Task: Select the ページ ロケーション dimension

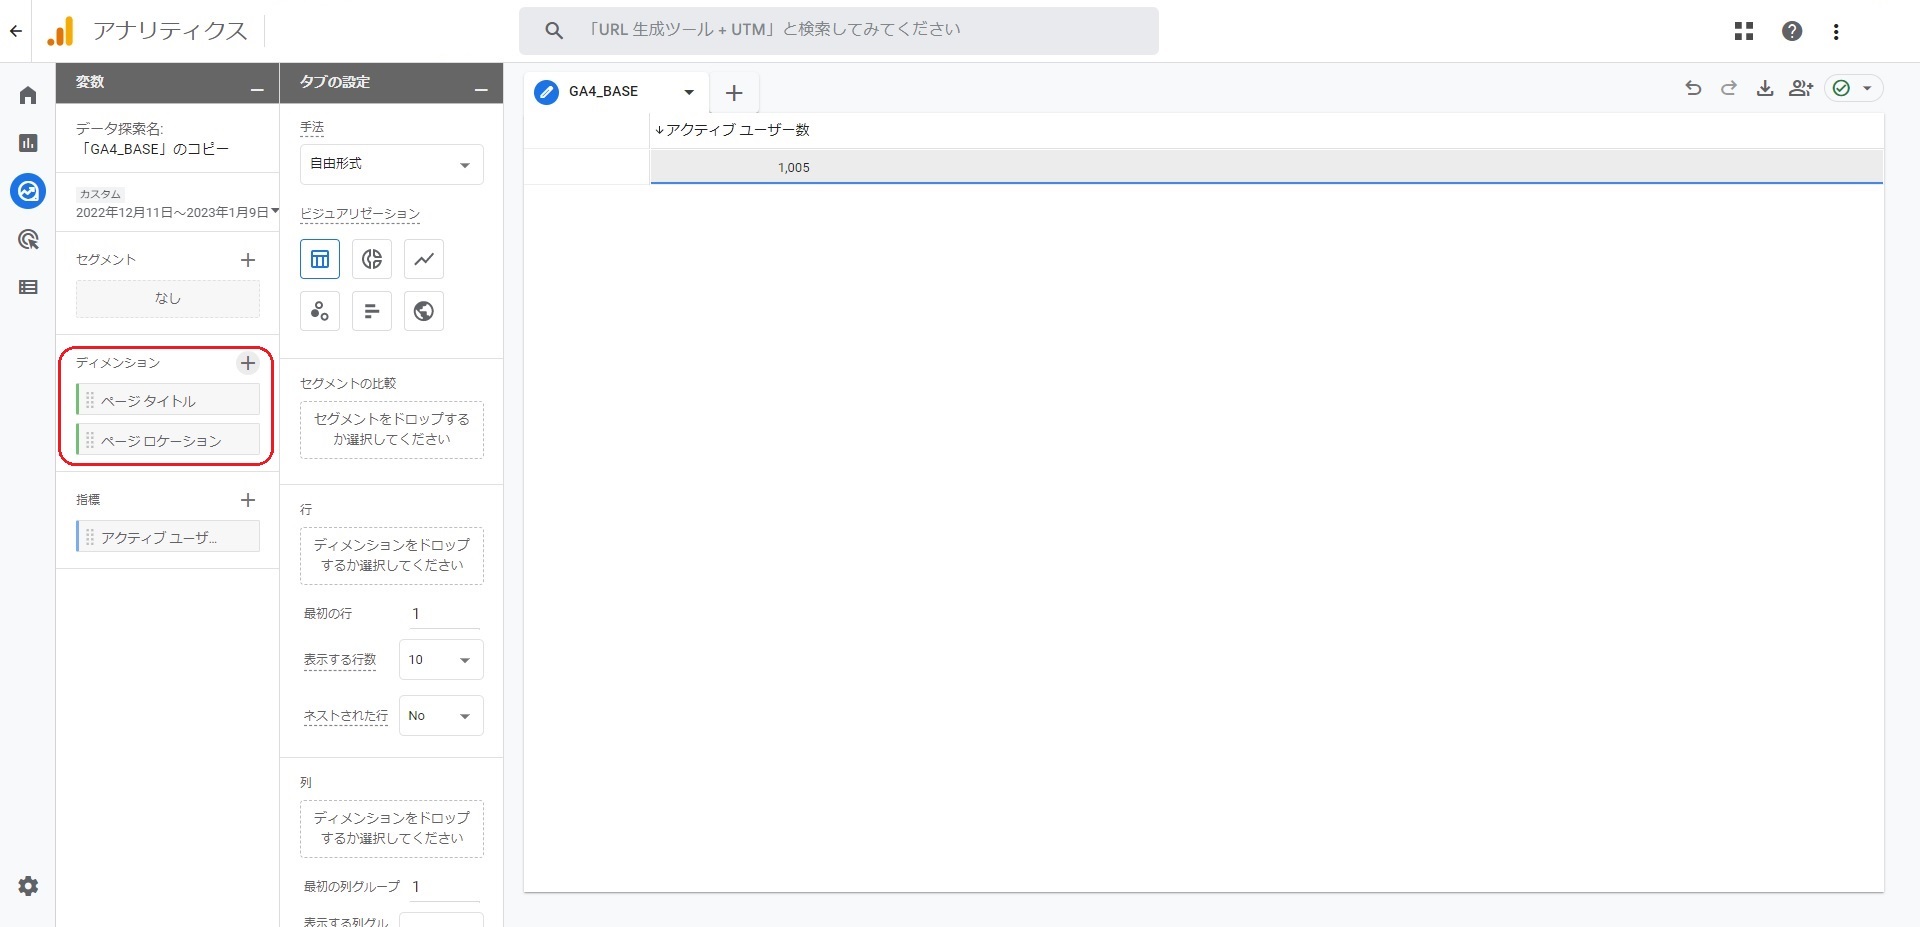Action: pyautogui.click(x=168, y=440)
